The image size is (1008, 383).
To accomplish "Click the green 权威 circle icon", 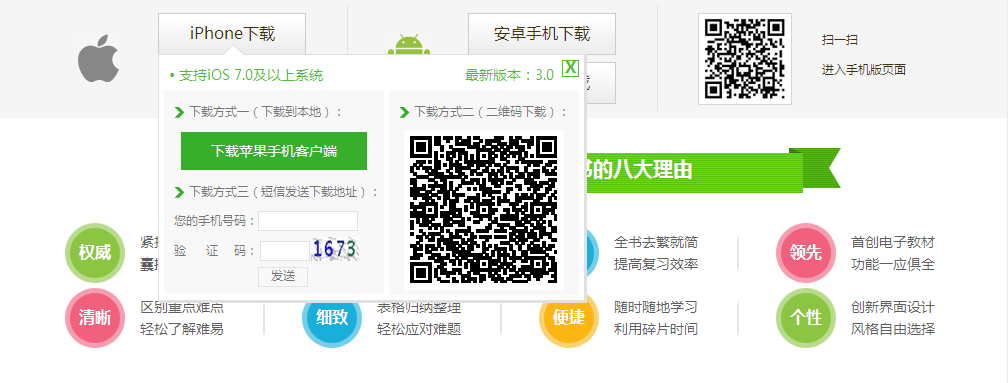I will pyautogui.click(x=95, y=253).
